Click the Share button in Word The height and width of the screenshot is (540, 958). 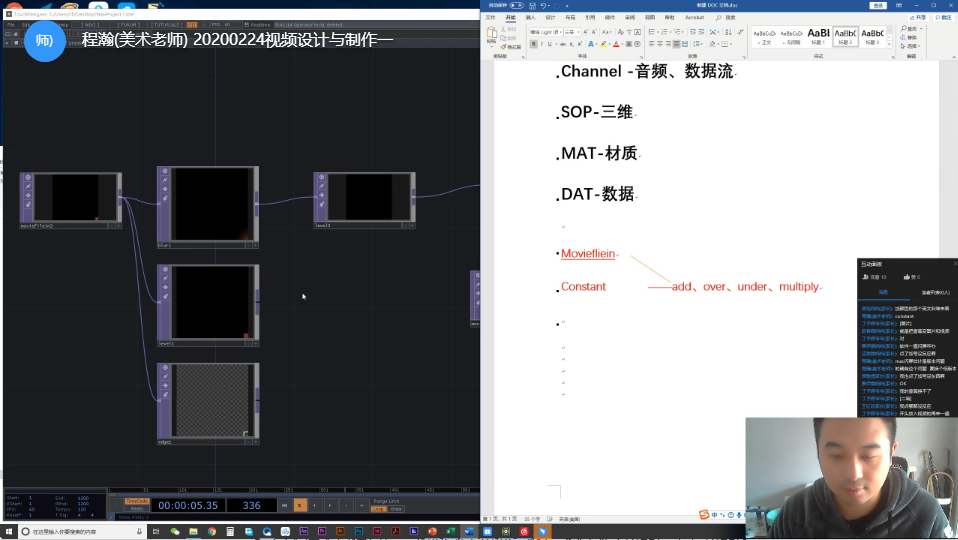click(911, 17)
